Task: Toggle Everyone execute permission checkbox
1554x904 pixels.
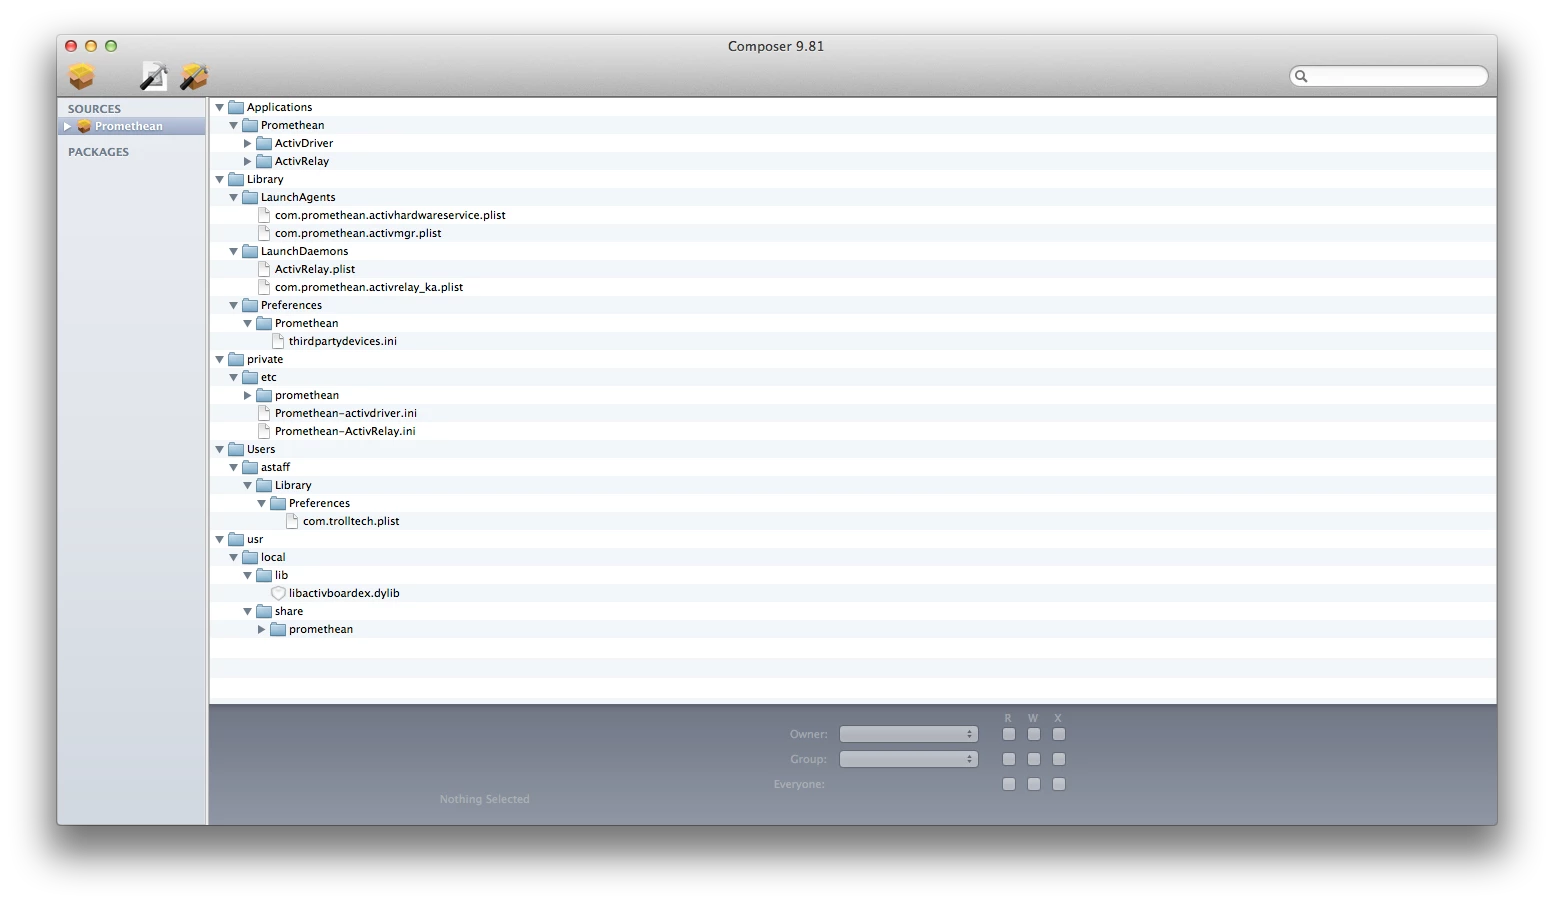Action: tap(1059, 784)
